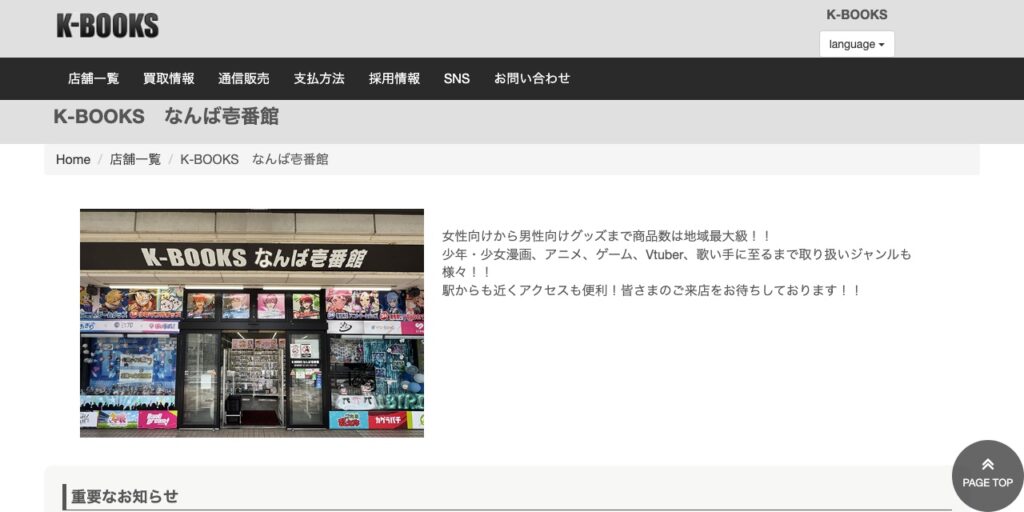Click the storefront photo of なんば壱番館
The height and width of the screenshot is (512, 1024).
[x=252, y=323]
